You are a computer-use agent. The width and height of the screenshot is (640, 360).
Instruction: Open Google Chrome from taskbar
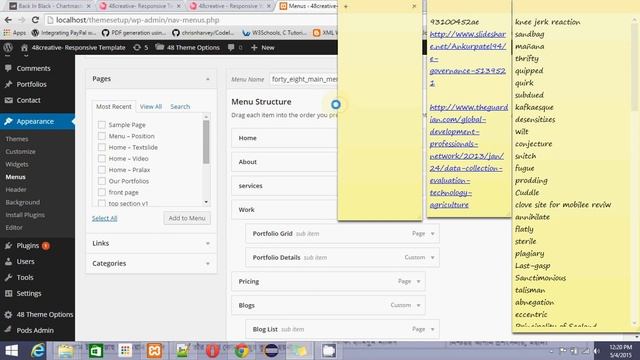coord(242,351)
